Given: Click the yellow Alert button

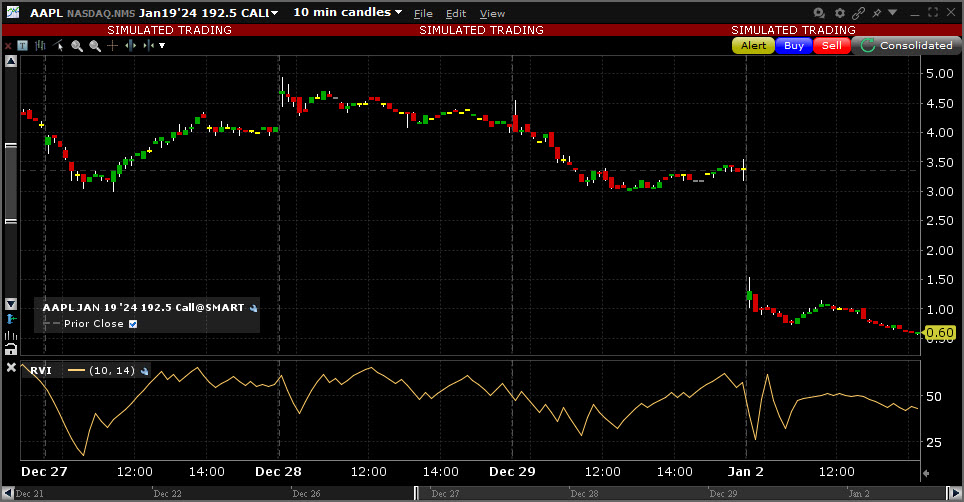Looking at the screenshot, I should point(753,45).
